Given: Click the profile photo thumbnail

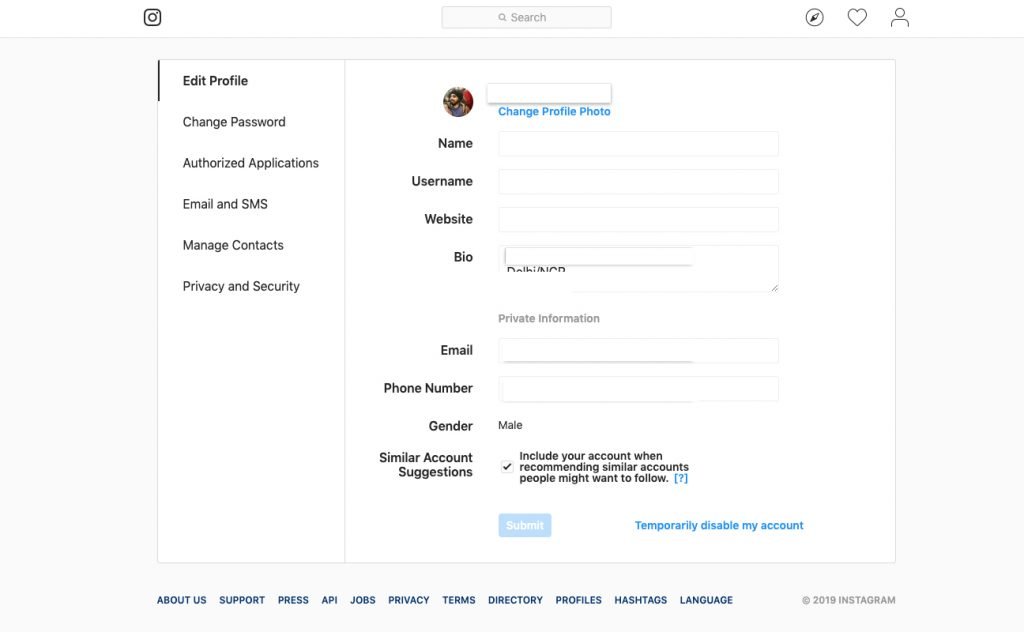Looking at the screenshot, I should coord(458,102).
